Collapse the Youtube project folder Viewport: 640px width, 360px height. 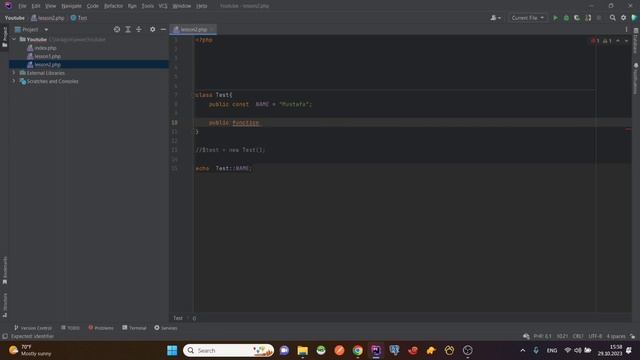[14, 40]
